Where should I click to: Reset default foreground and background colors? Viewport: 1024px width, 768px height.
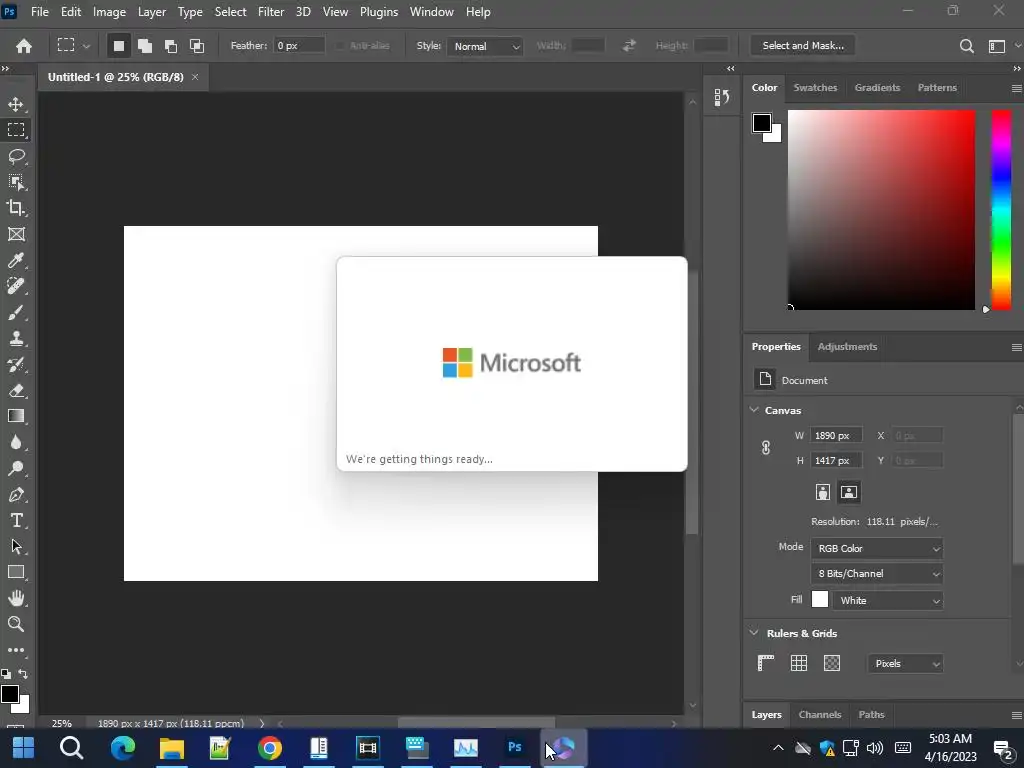coord(6,674)
